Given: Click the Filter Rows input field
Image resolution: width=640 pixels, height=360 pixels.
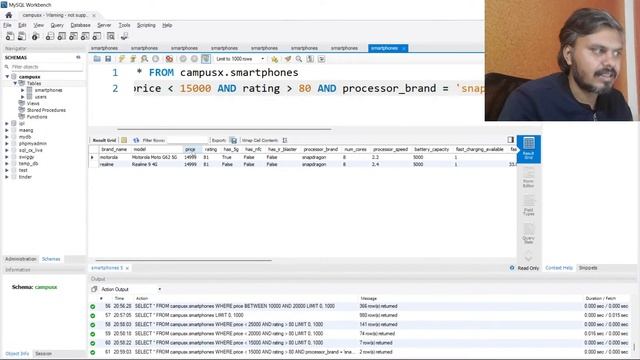Looking at the screenshot, I should click(x=187, y=140).
